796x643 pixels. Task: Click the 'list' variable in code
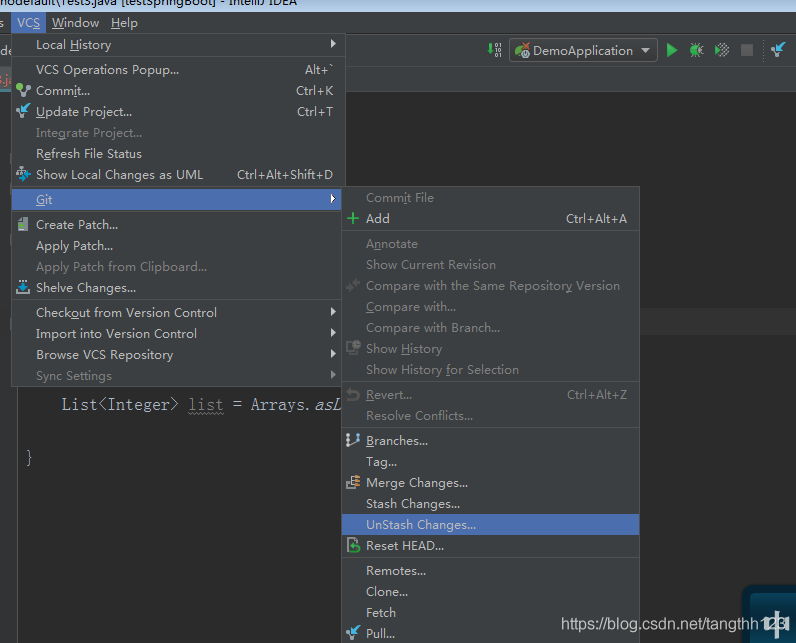[206, 404]
